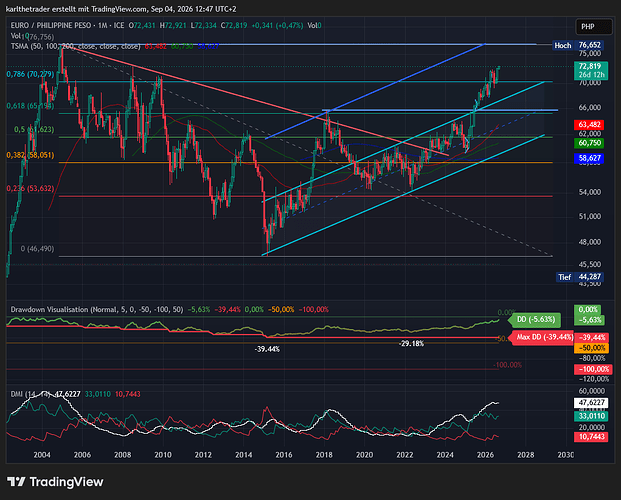Click the blue 58,627 moving average axis label
The image size is (621, 500).
pos(590,158)
